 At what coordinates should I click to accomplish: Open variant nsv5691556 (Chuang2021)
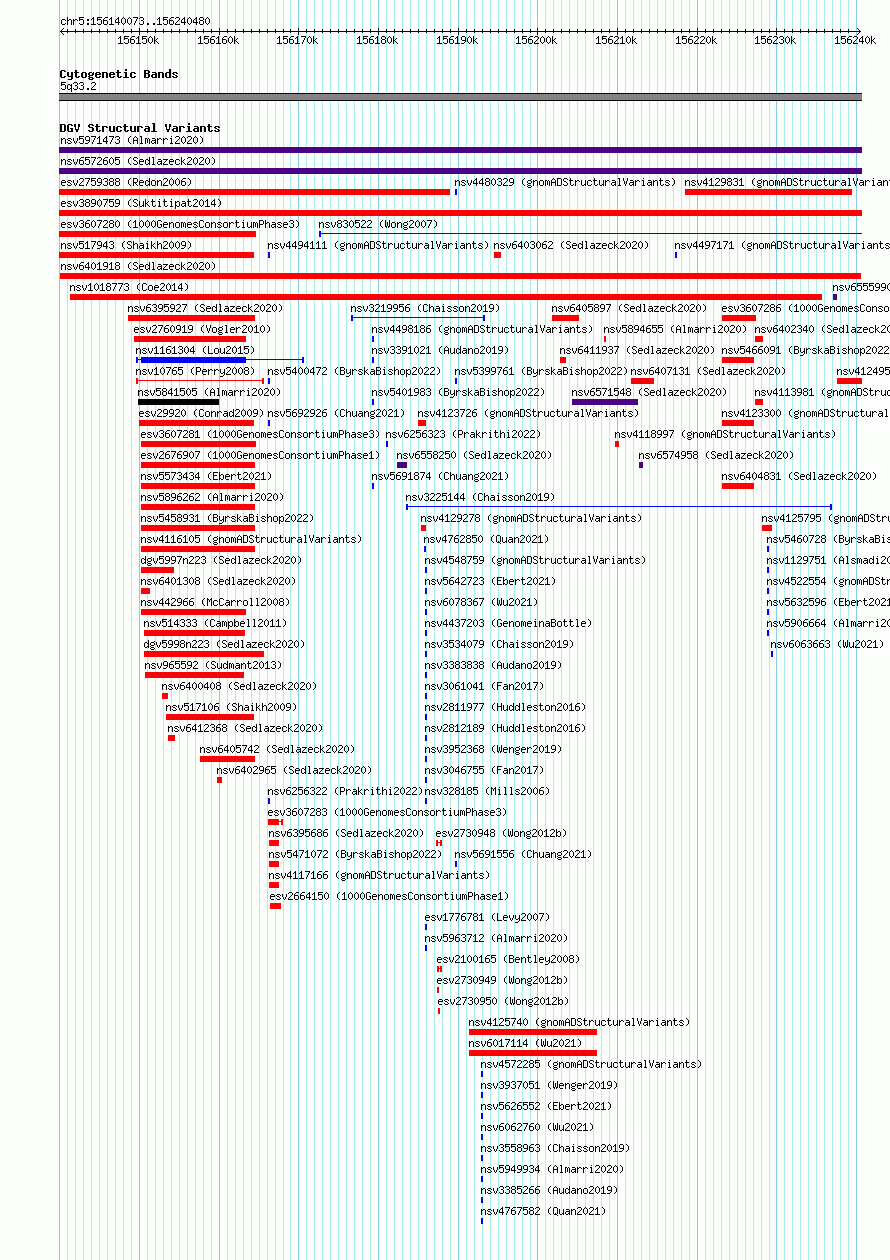coord(523,854)
